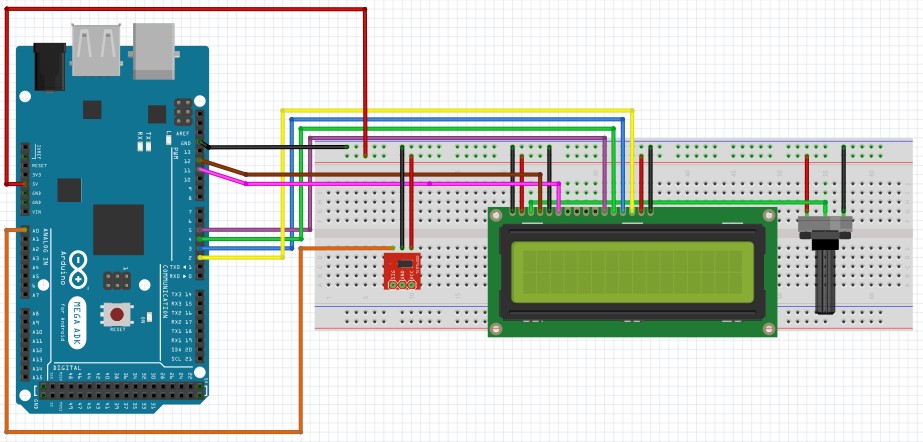923x442 pixels.
Task: Click the purple wire from pin 5
Action: 457,138
